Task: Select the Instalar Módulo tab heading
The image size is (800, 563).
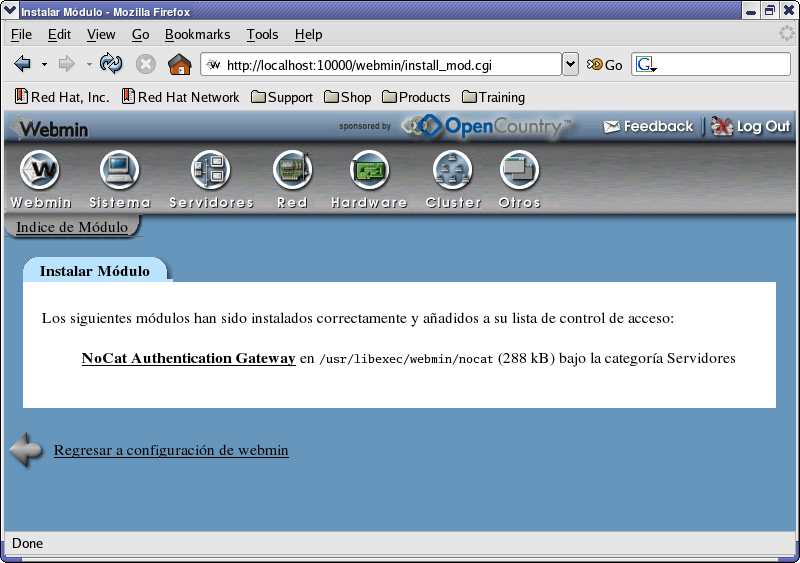Action: tap(95, 271)
